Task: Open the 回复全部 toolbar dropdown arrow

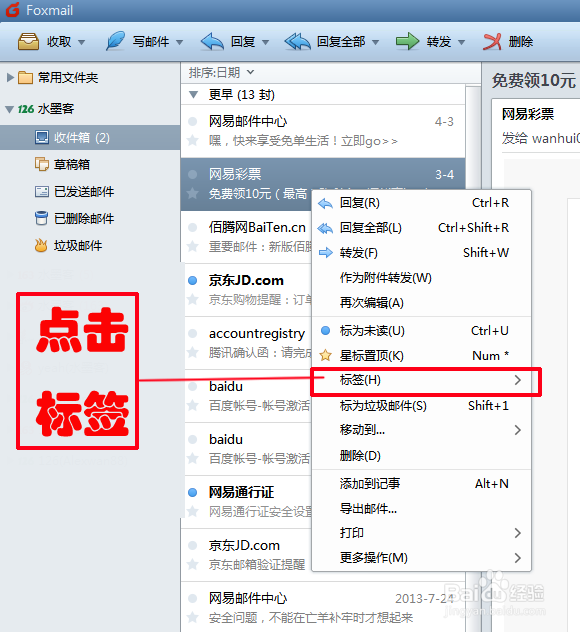Action: [375, 42]
